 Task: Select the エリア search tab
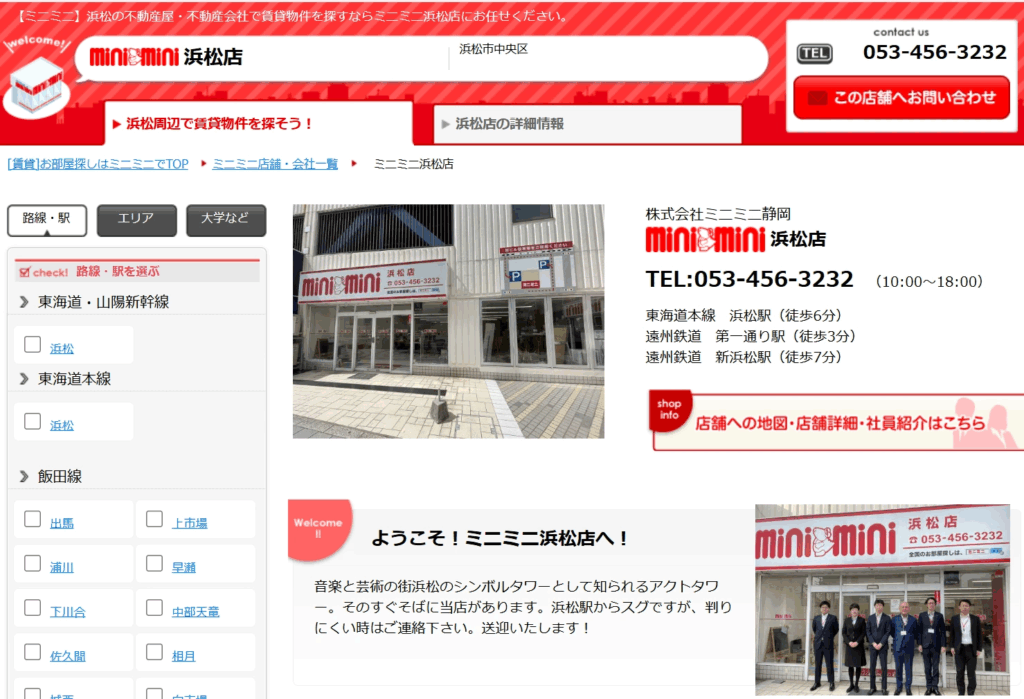pos(137,220)
